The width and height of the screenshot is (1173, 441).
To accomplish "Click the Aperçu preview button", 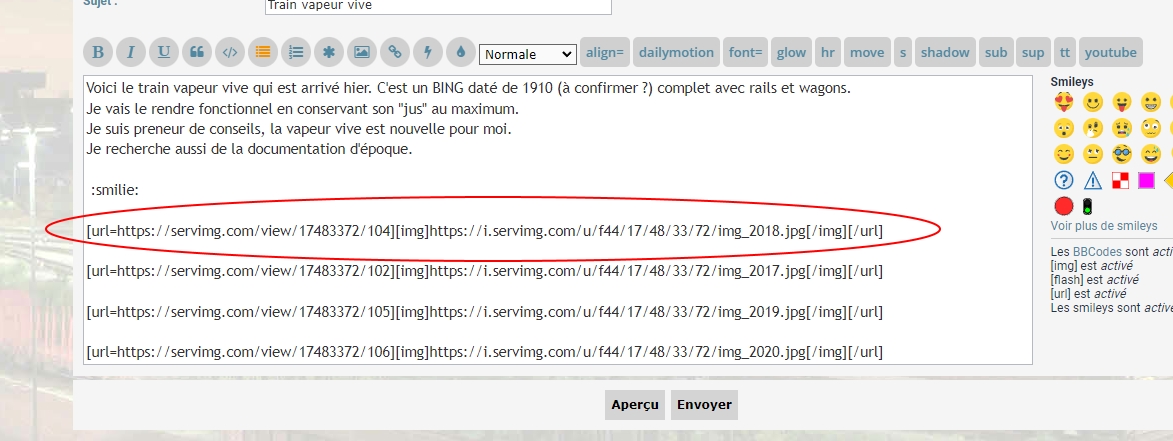I will 635,405.
